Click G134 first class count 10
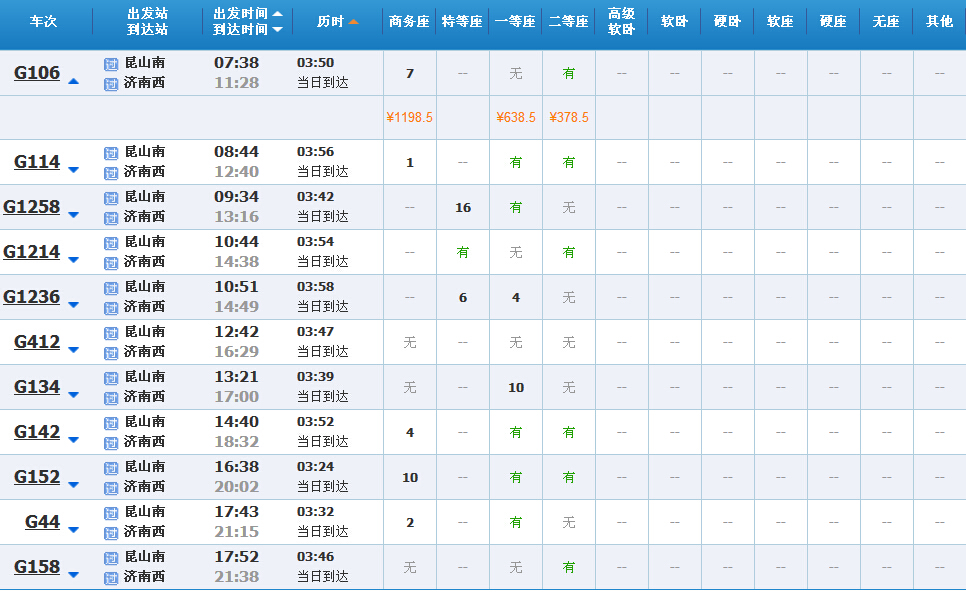The image size is (966, 594). [516, 388]
